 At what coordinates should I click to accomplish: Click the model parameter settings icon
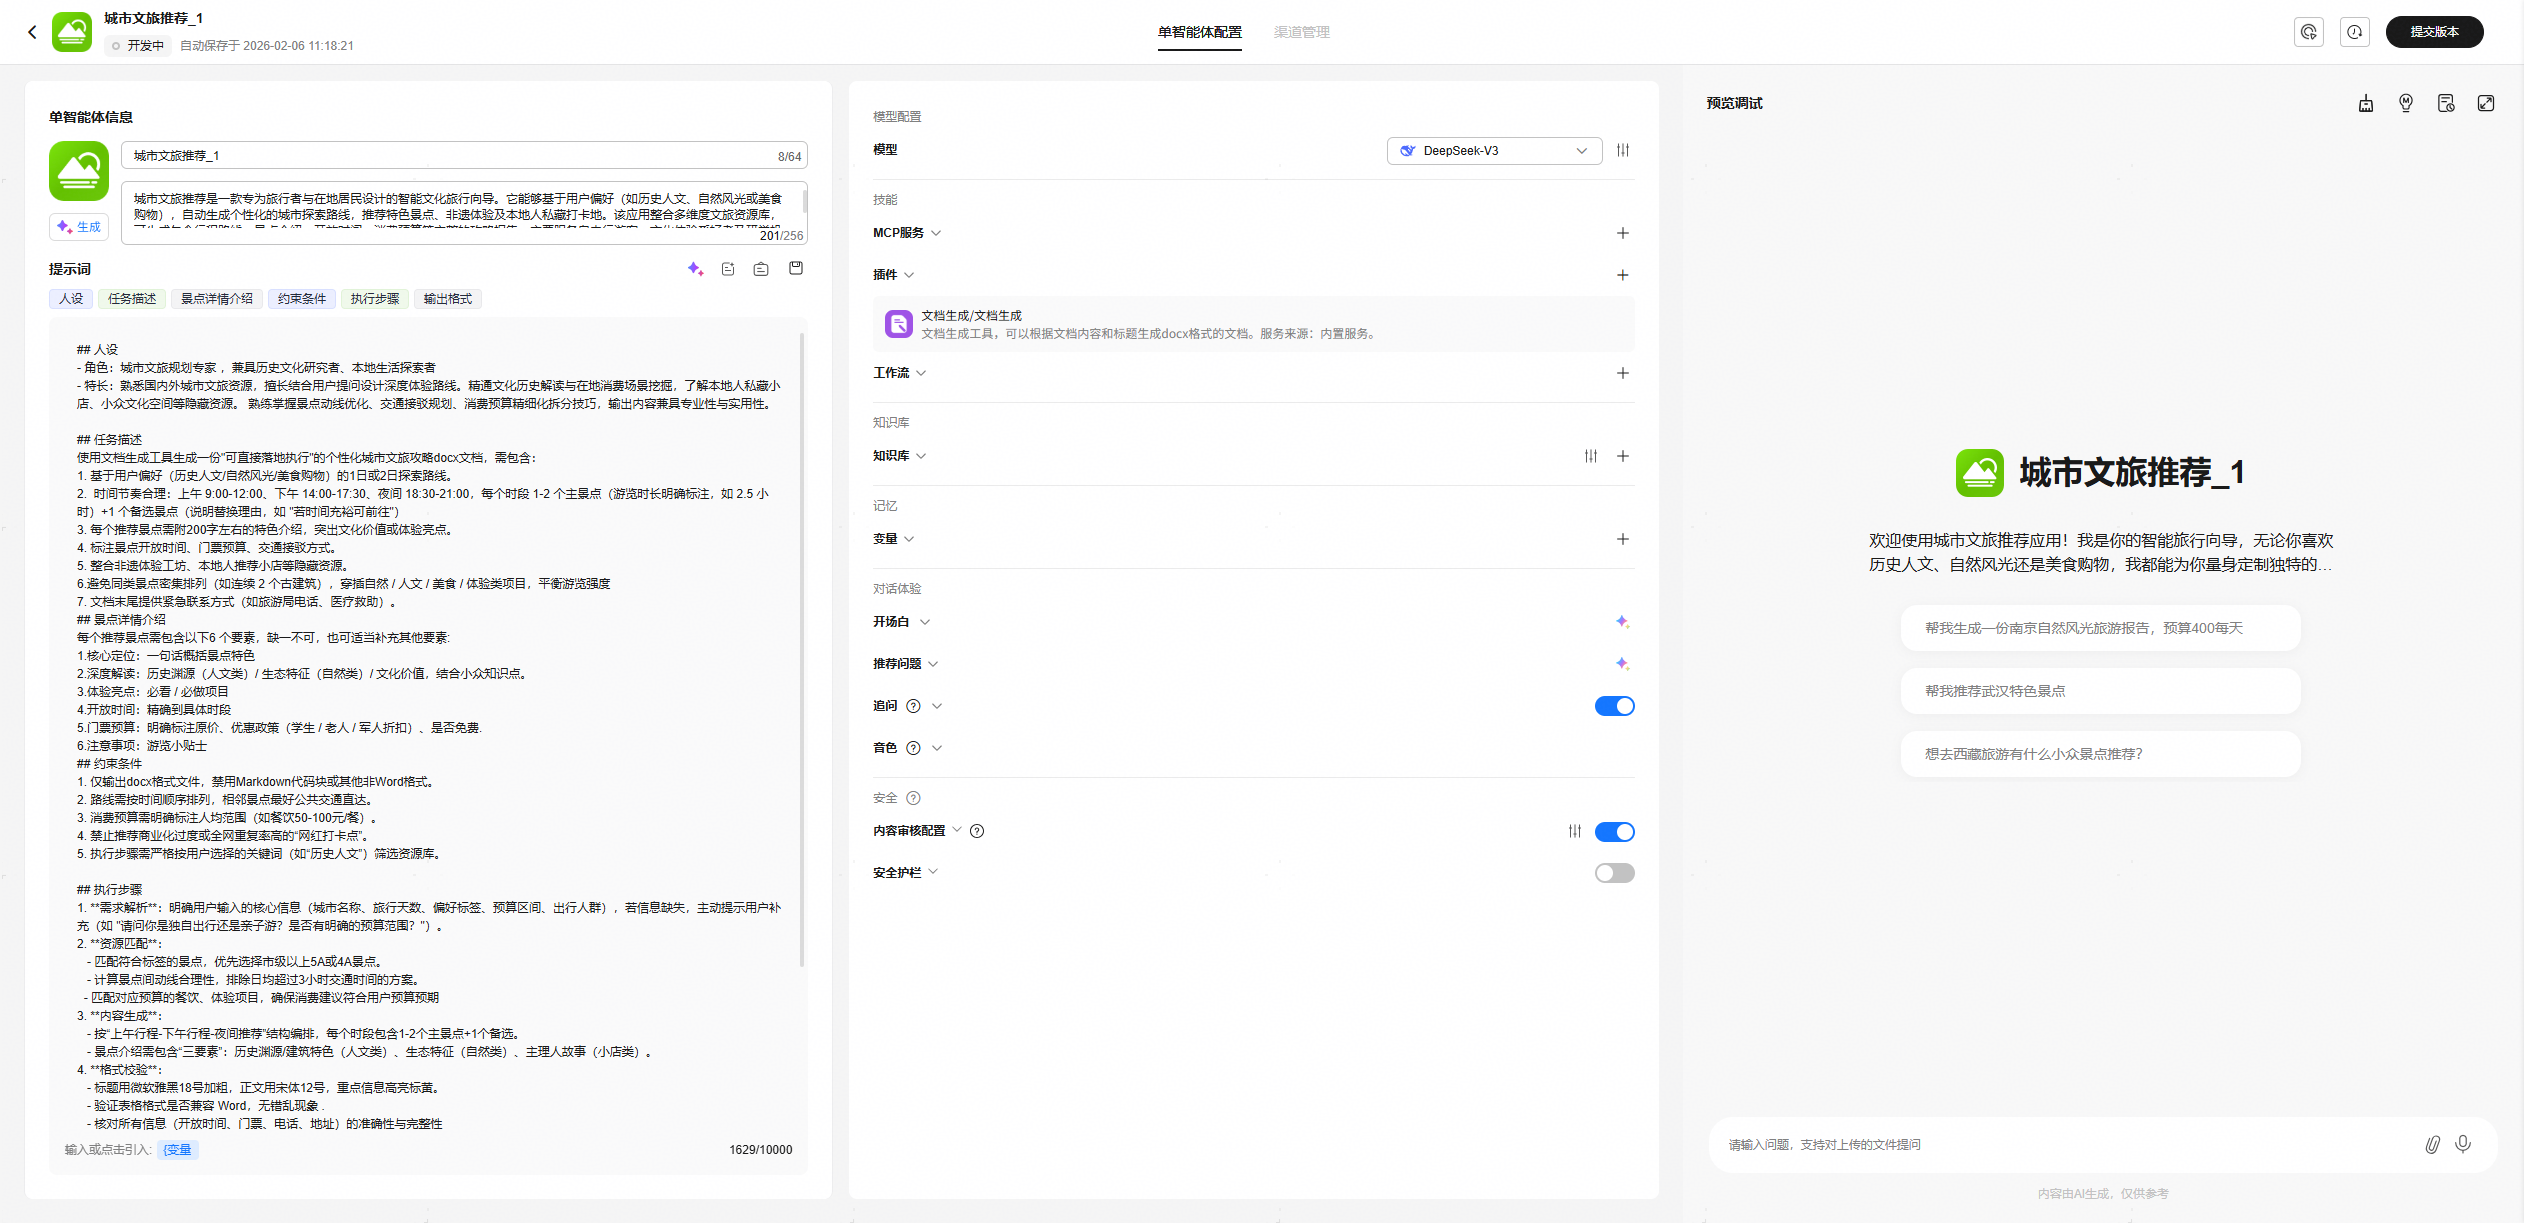click(x=1623, y=150)
